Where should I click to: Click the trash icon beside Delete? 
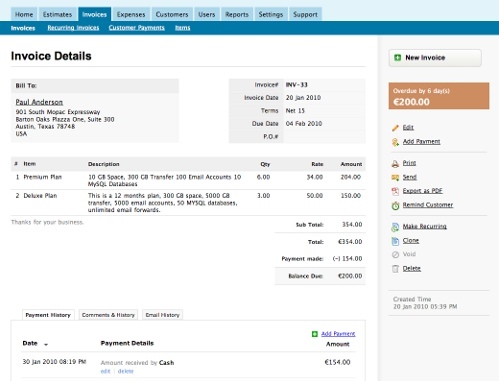coord(395,269)
